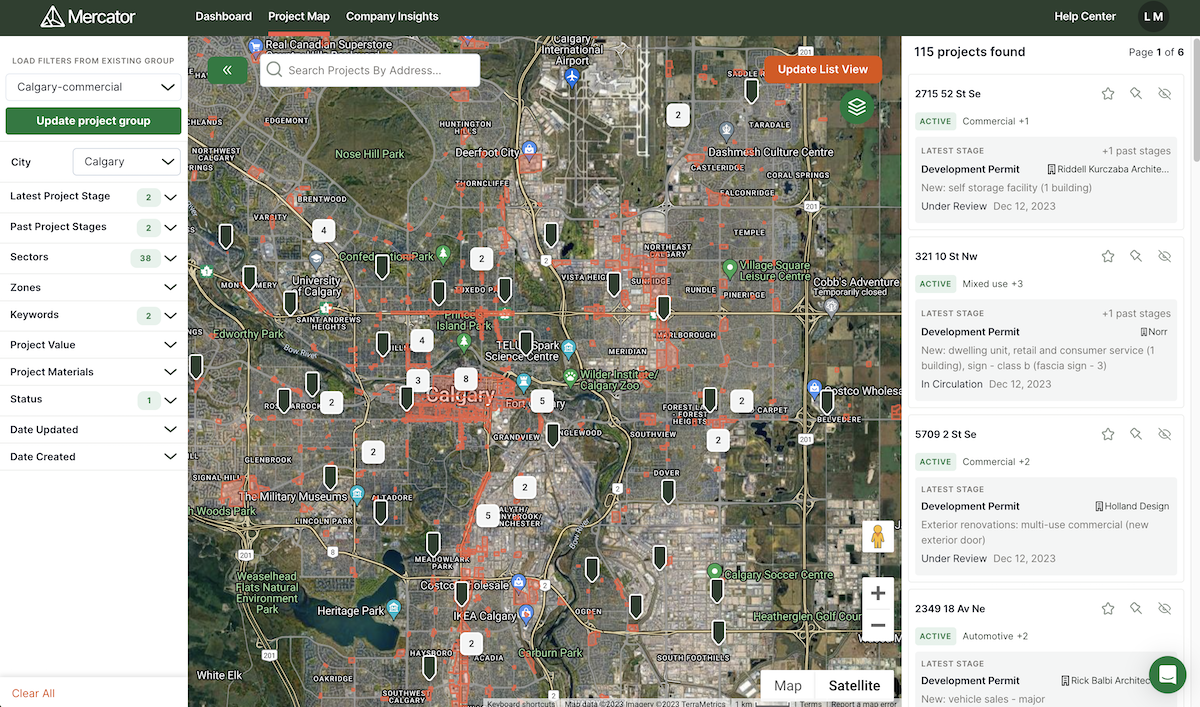
Task: Star the 321 10 St Nw project
Action: point(1108,257)
